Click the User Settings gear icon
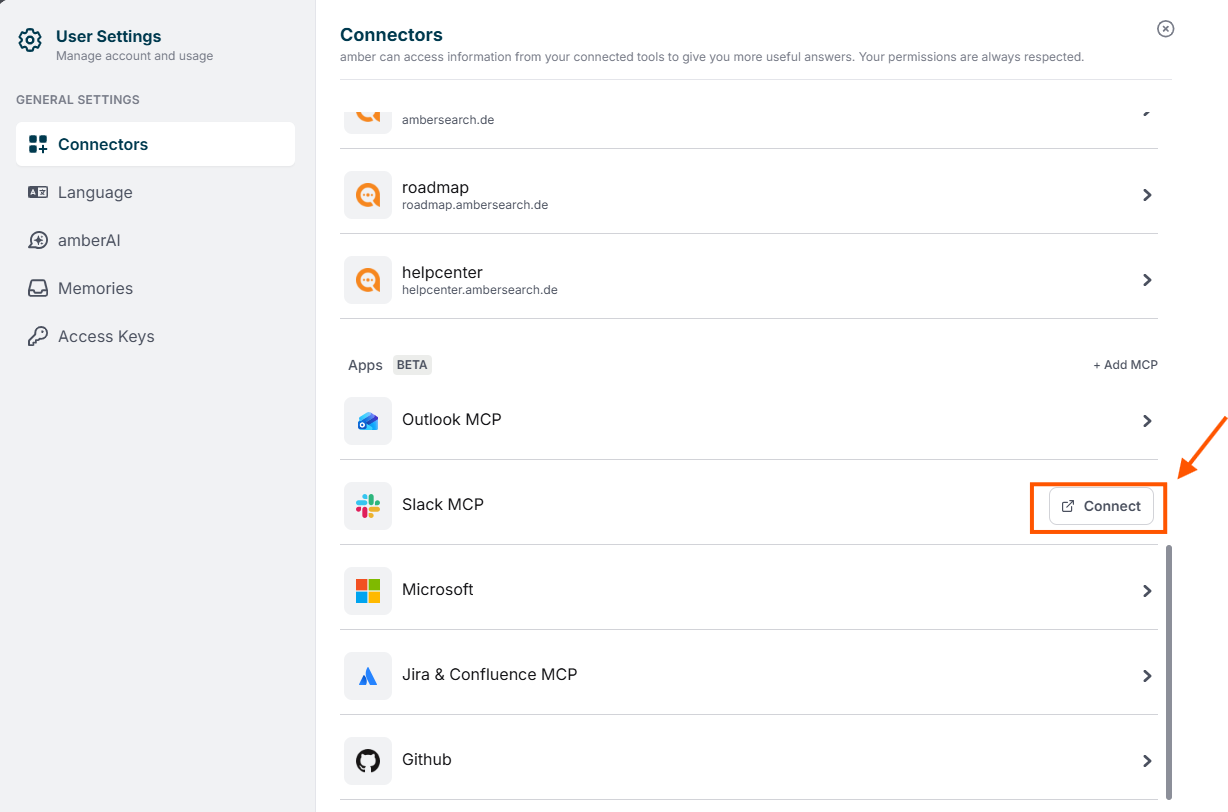Viewport: 1228px width, 812px height. point(30,40)
